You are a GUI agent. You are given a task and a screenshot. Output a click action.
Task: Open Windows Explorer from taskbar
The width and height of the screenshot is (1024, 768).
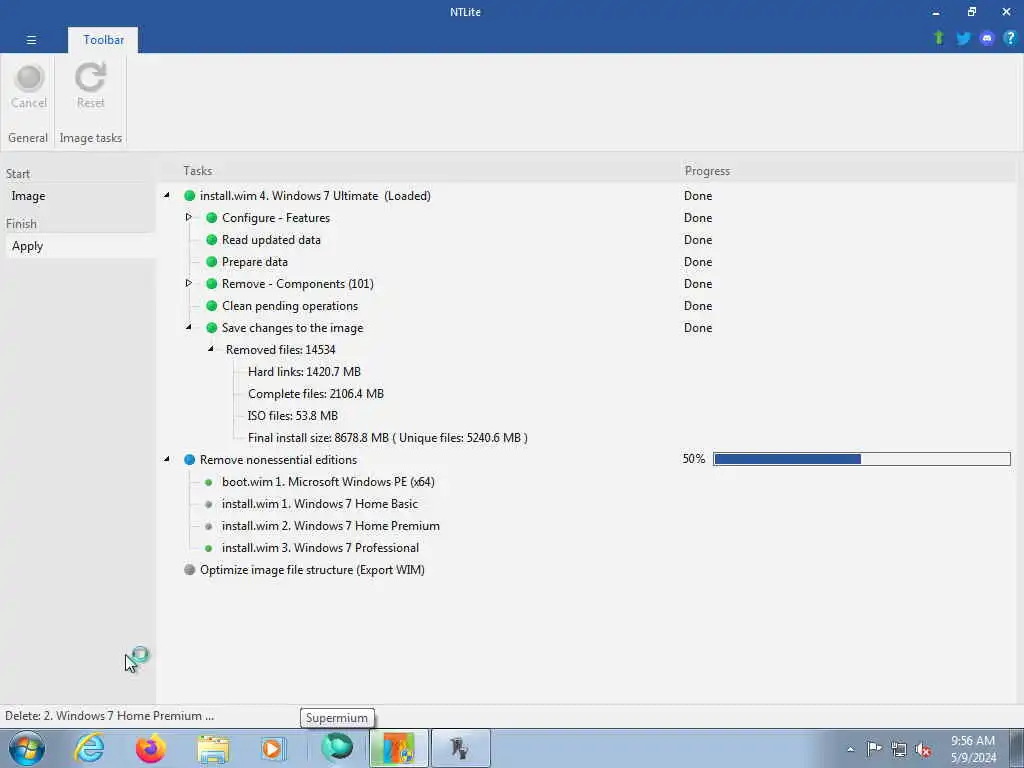213,749
